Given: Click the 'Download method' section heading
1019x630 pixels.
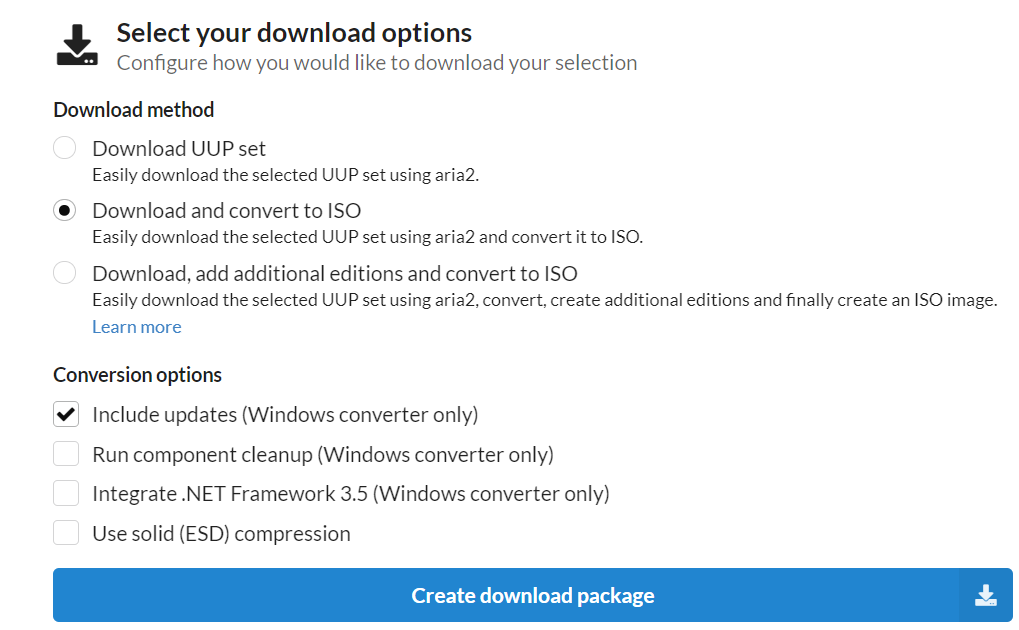Looking at the screenshot, I should pyautogui.click(x=133, y=110).
